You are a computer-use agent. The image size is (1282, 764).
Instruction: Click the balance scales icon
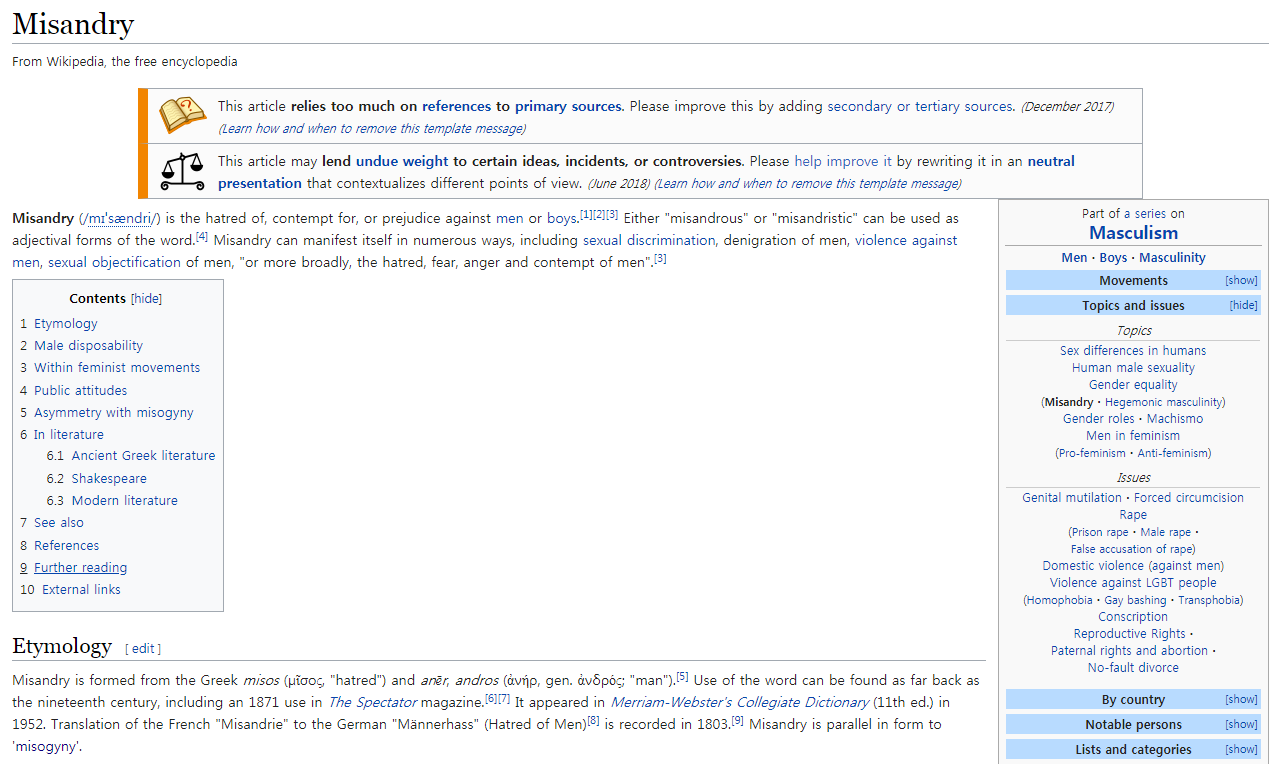(x=181, y=171)
